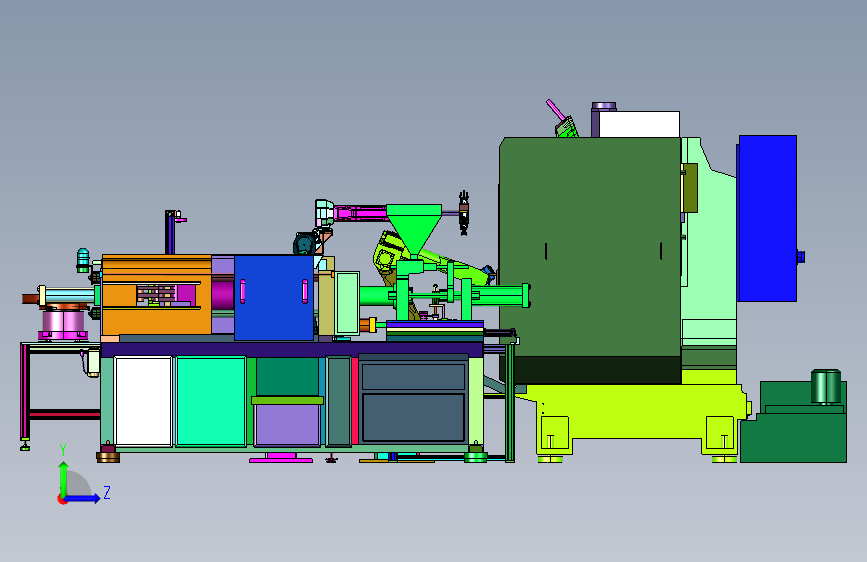Select the dark purple machine bed plate
Image resolution: width=867 pixels, height=562 pixels.
[292, 350]
